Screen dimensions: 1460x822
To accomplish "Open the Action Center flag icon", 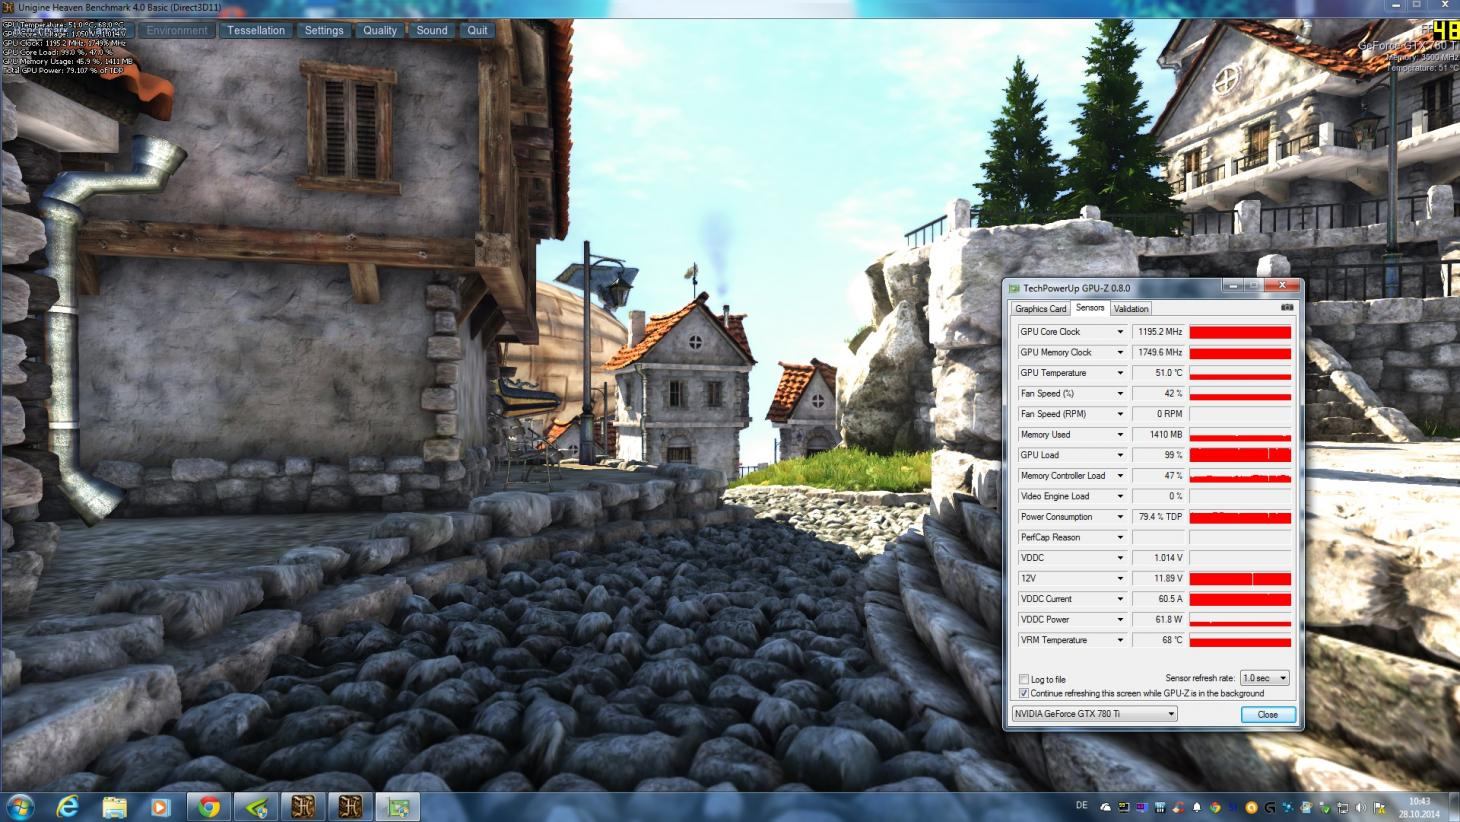I will point(1378,807).
